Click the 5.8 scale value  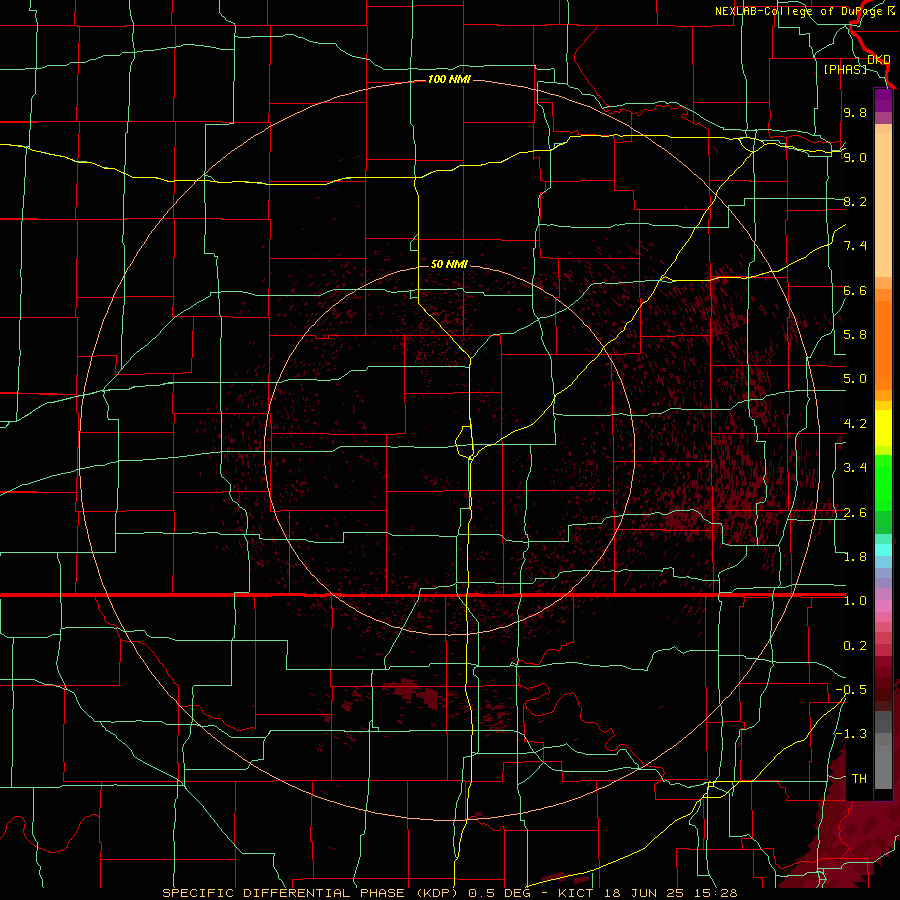(x=855, y=335)
